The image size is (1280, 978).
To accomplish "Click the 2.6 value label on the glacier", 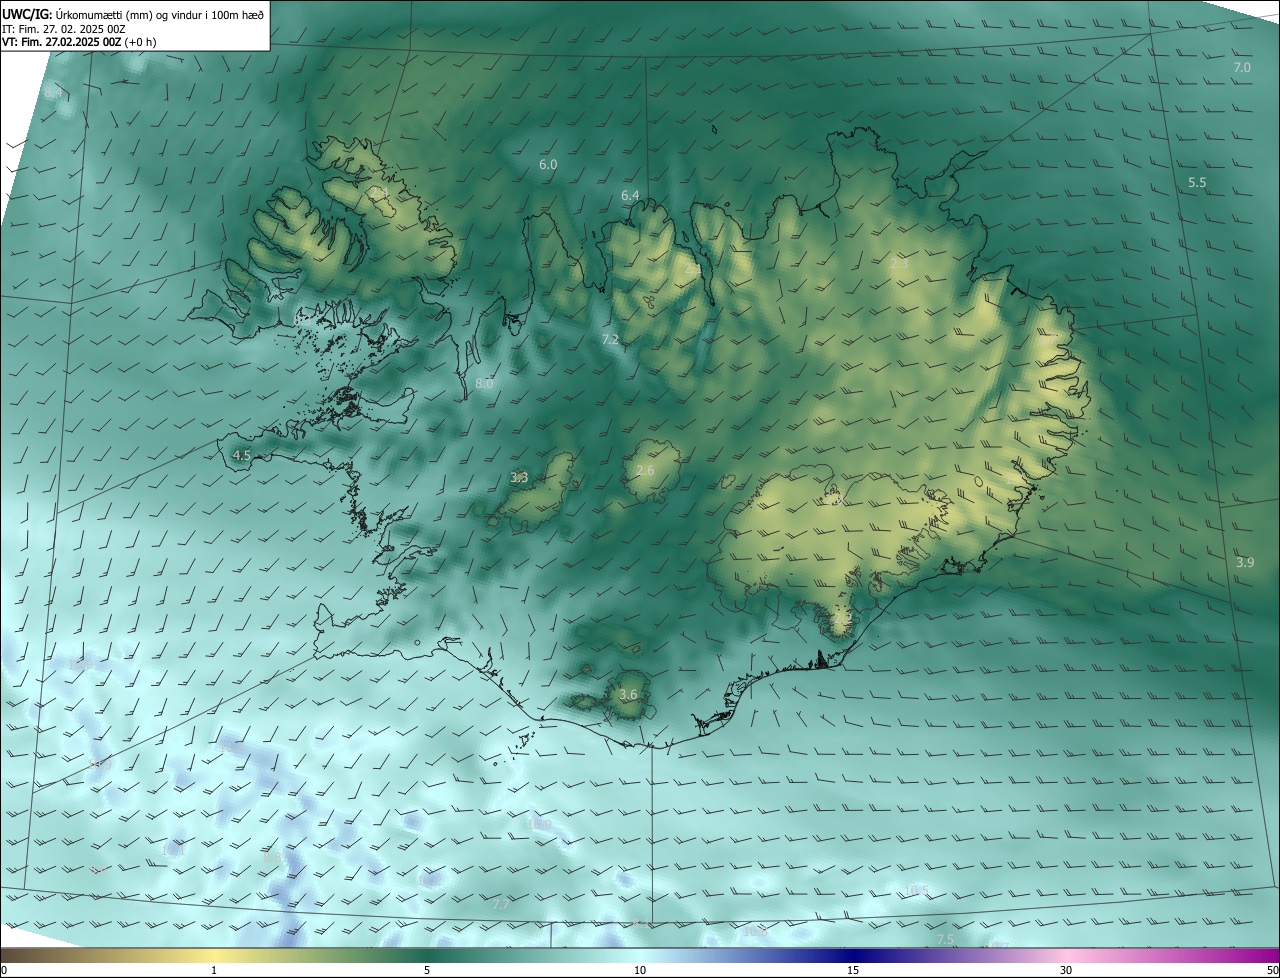I will 645,471.
